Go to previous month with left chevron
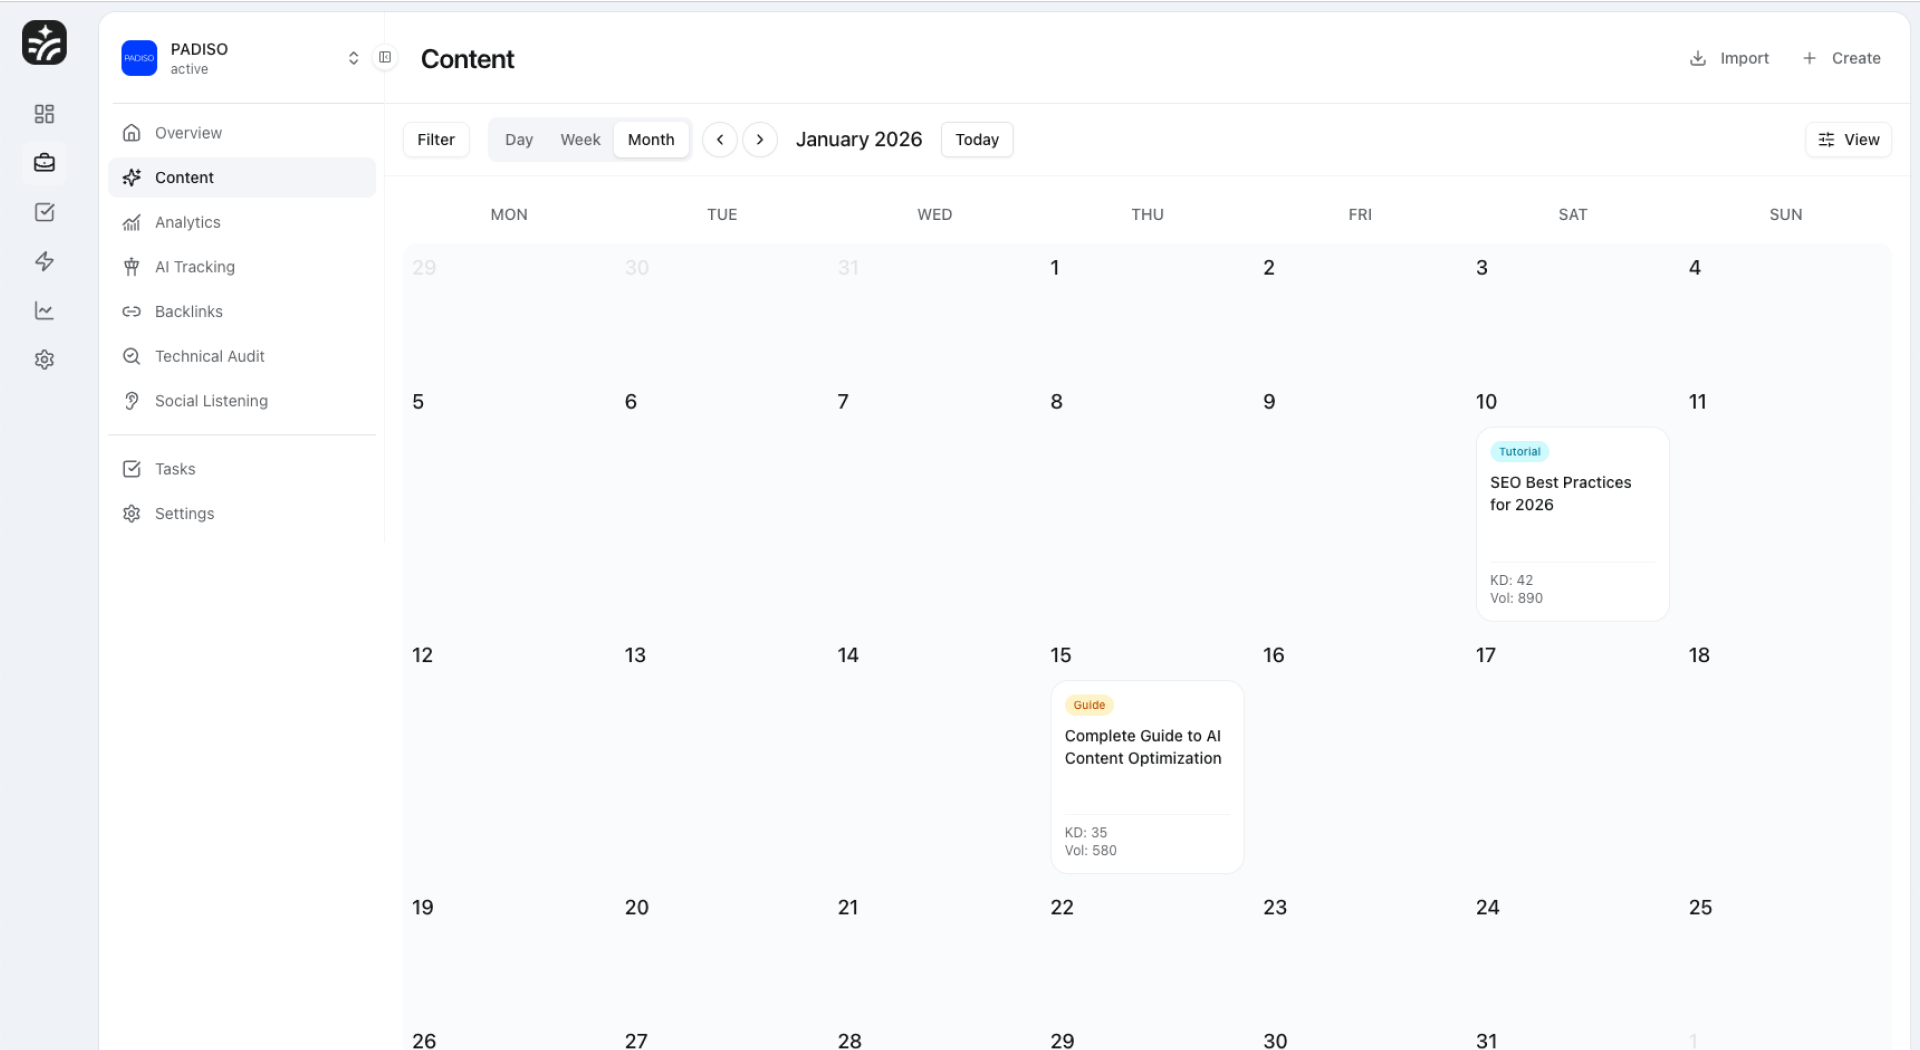This screenshot has width=1920, height=1050. coord(720,139)
